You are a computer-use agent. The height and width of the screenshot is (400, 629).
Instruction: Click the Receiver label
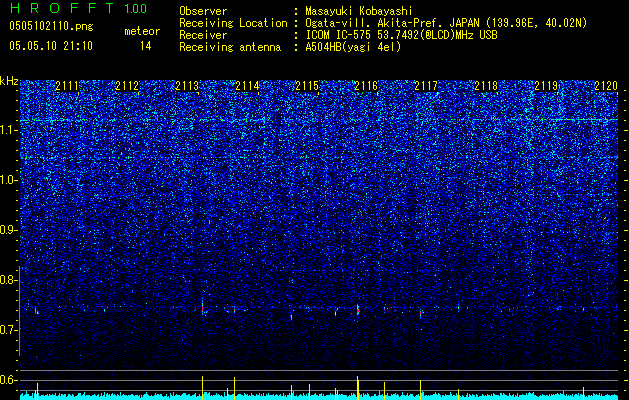[x=203, y=35]
